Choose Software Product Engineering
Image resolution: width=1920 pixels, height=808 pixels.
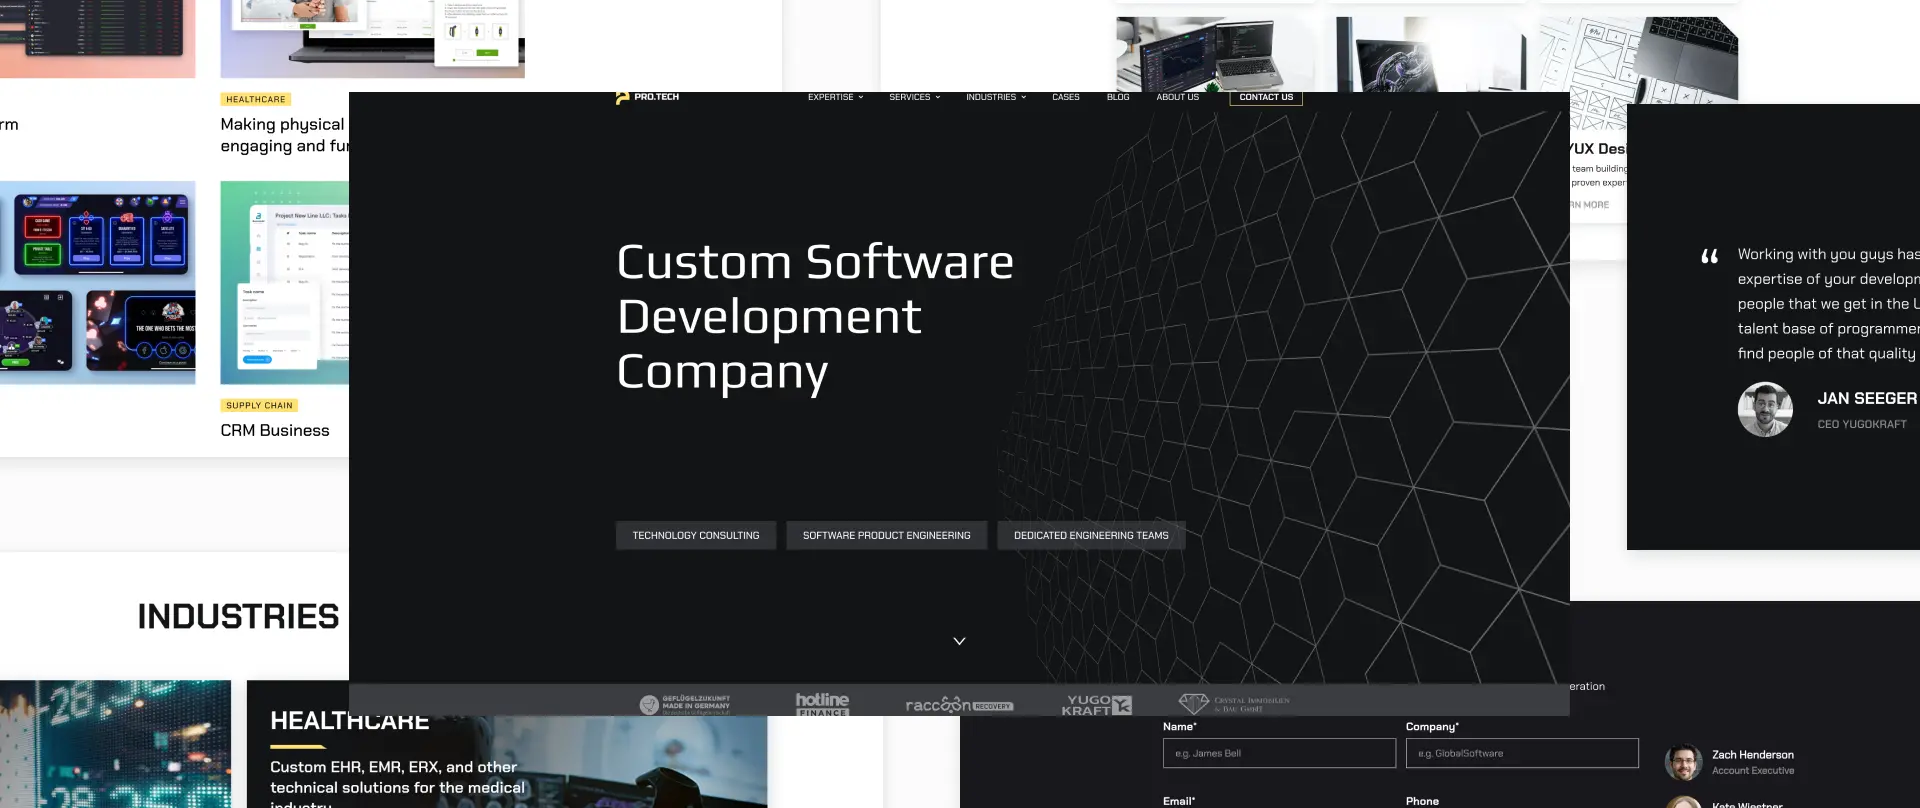coord(886,536)
